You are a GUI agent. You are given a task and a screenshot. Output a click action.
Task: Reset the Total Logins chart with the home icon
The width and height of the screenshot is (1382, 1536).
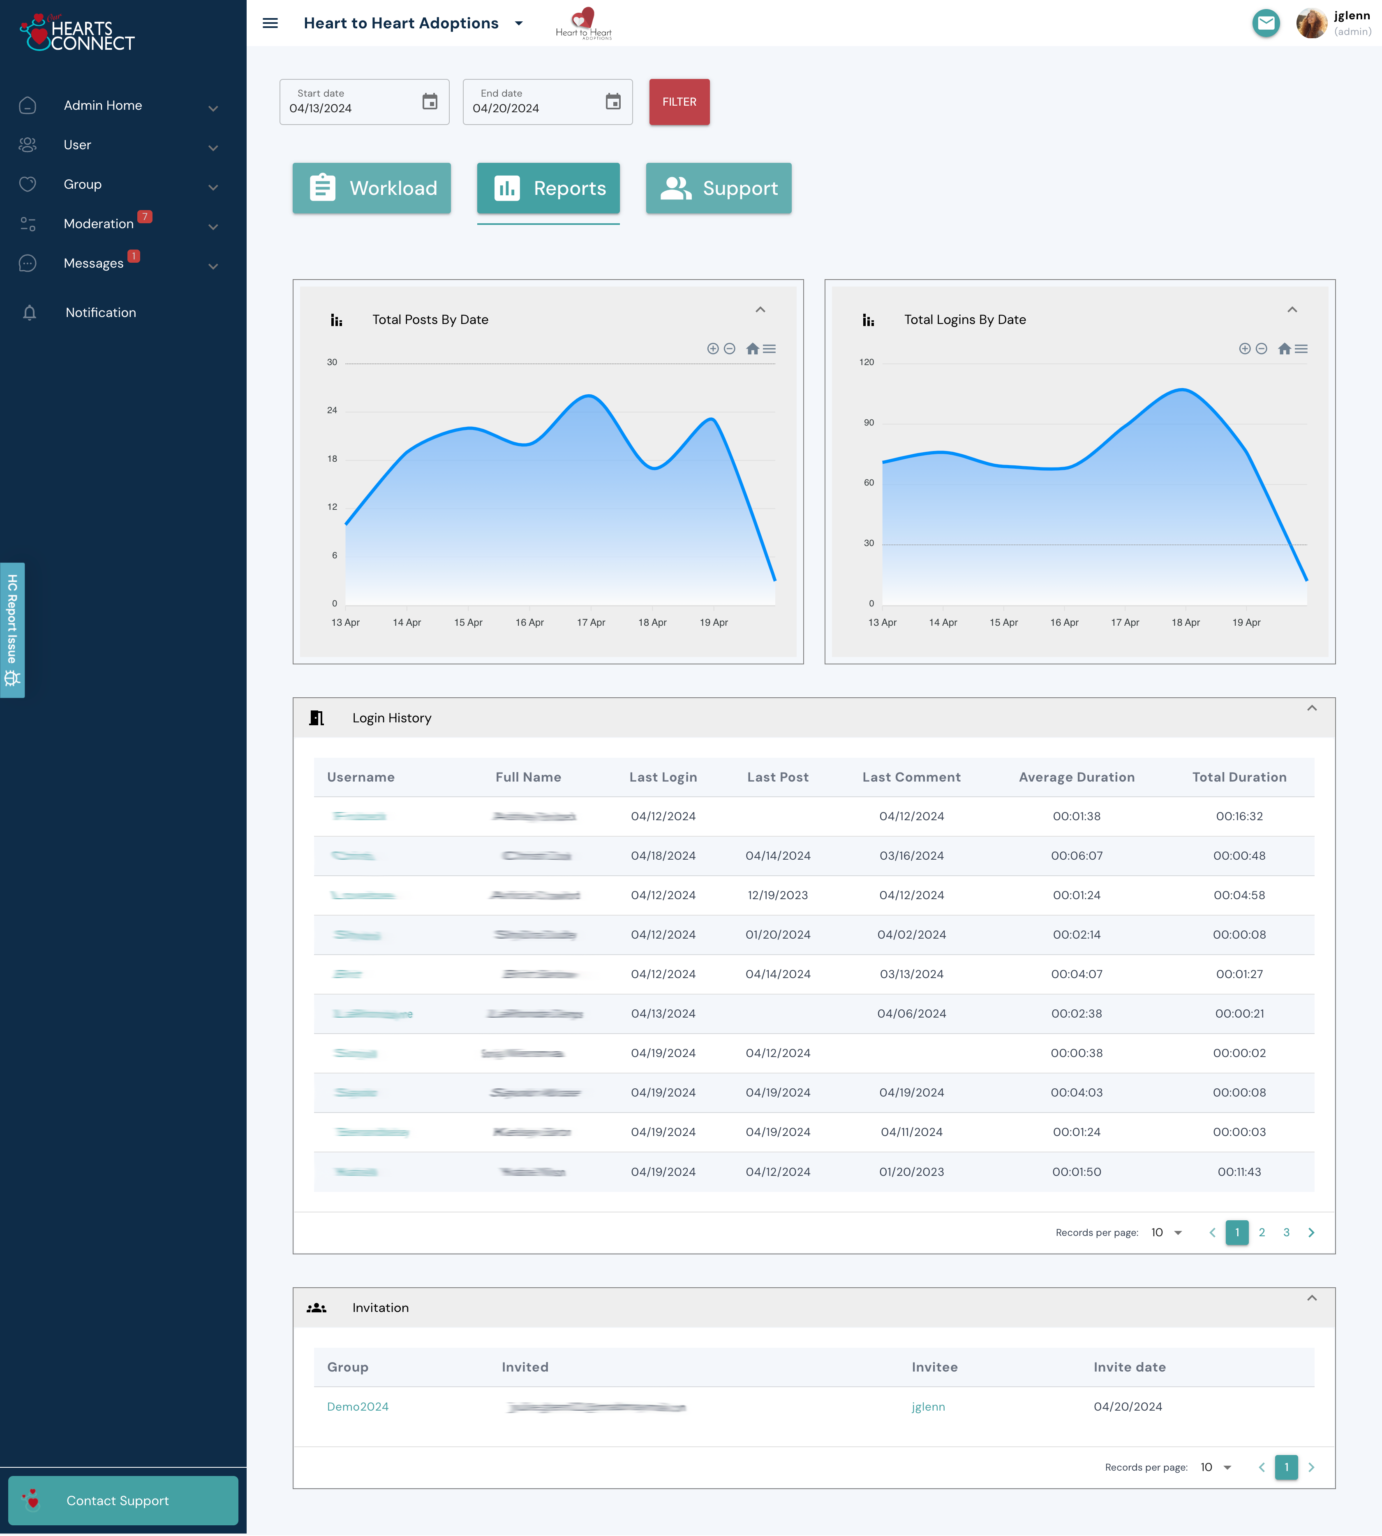[1283, 348]
